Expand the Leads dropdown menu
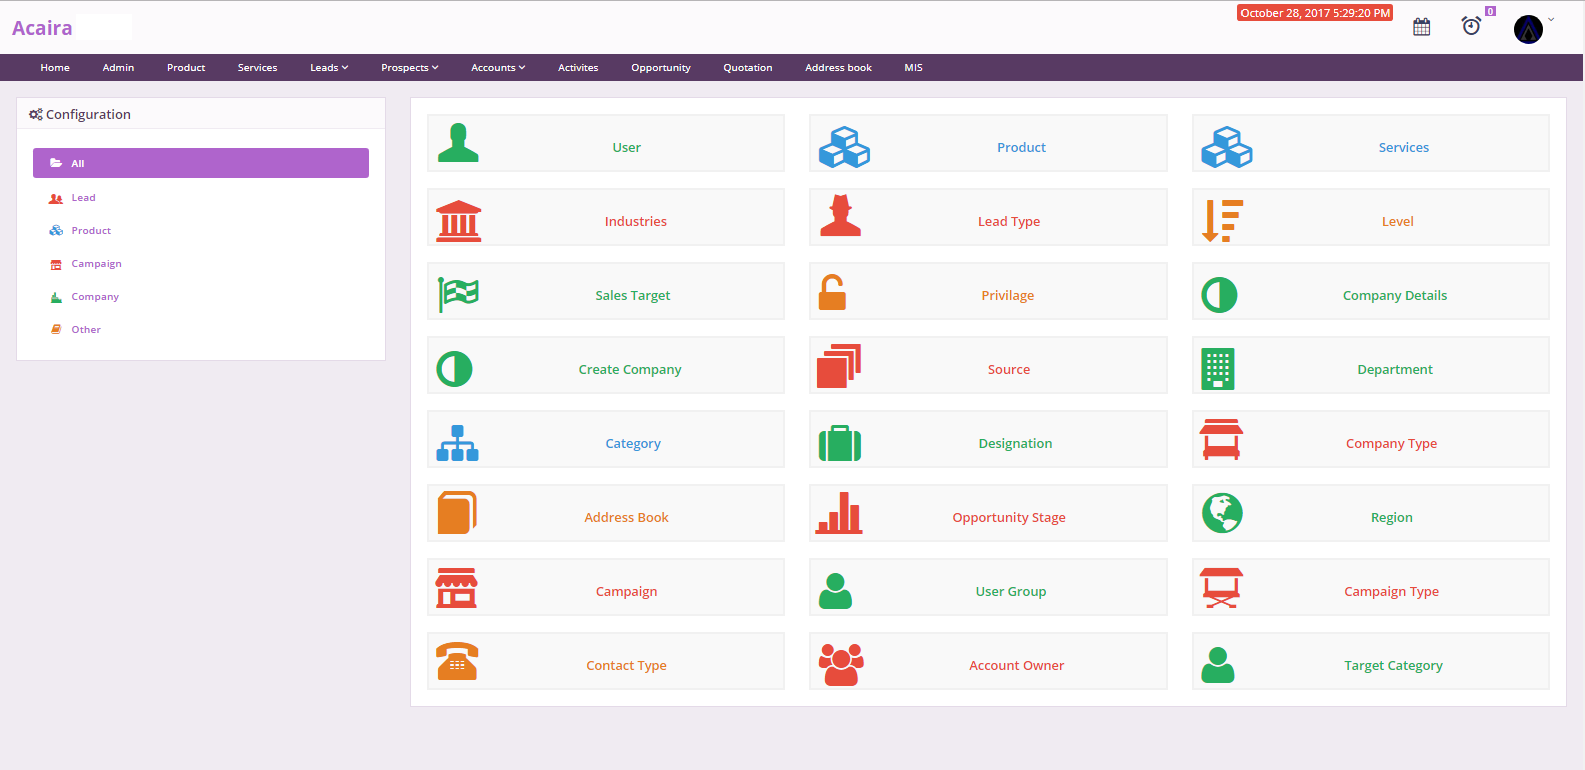Viewport: 1585px width, 770px height. (x=329, y=68)
